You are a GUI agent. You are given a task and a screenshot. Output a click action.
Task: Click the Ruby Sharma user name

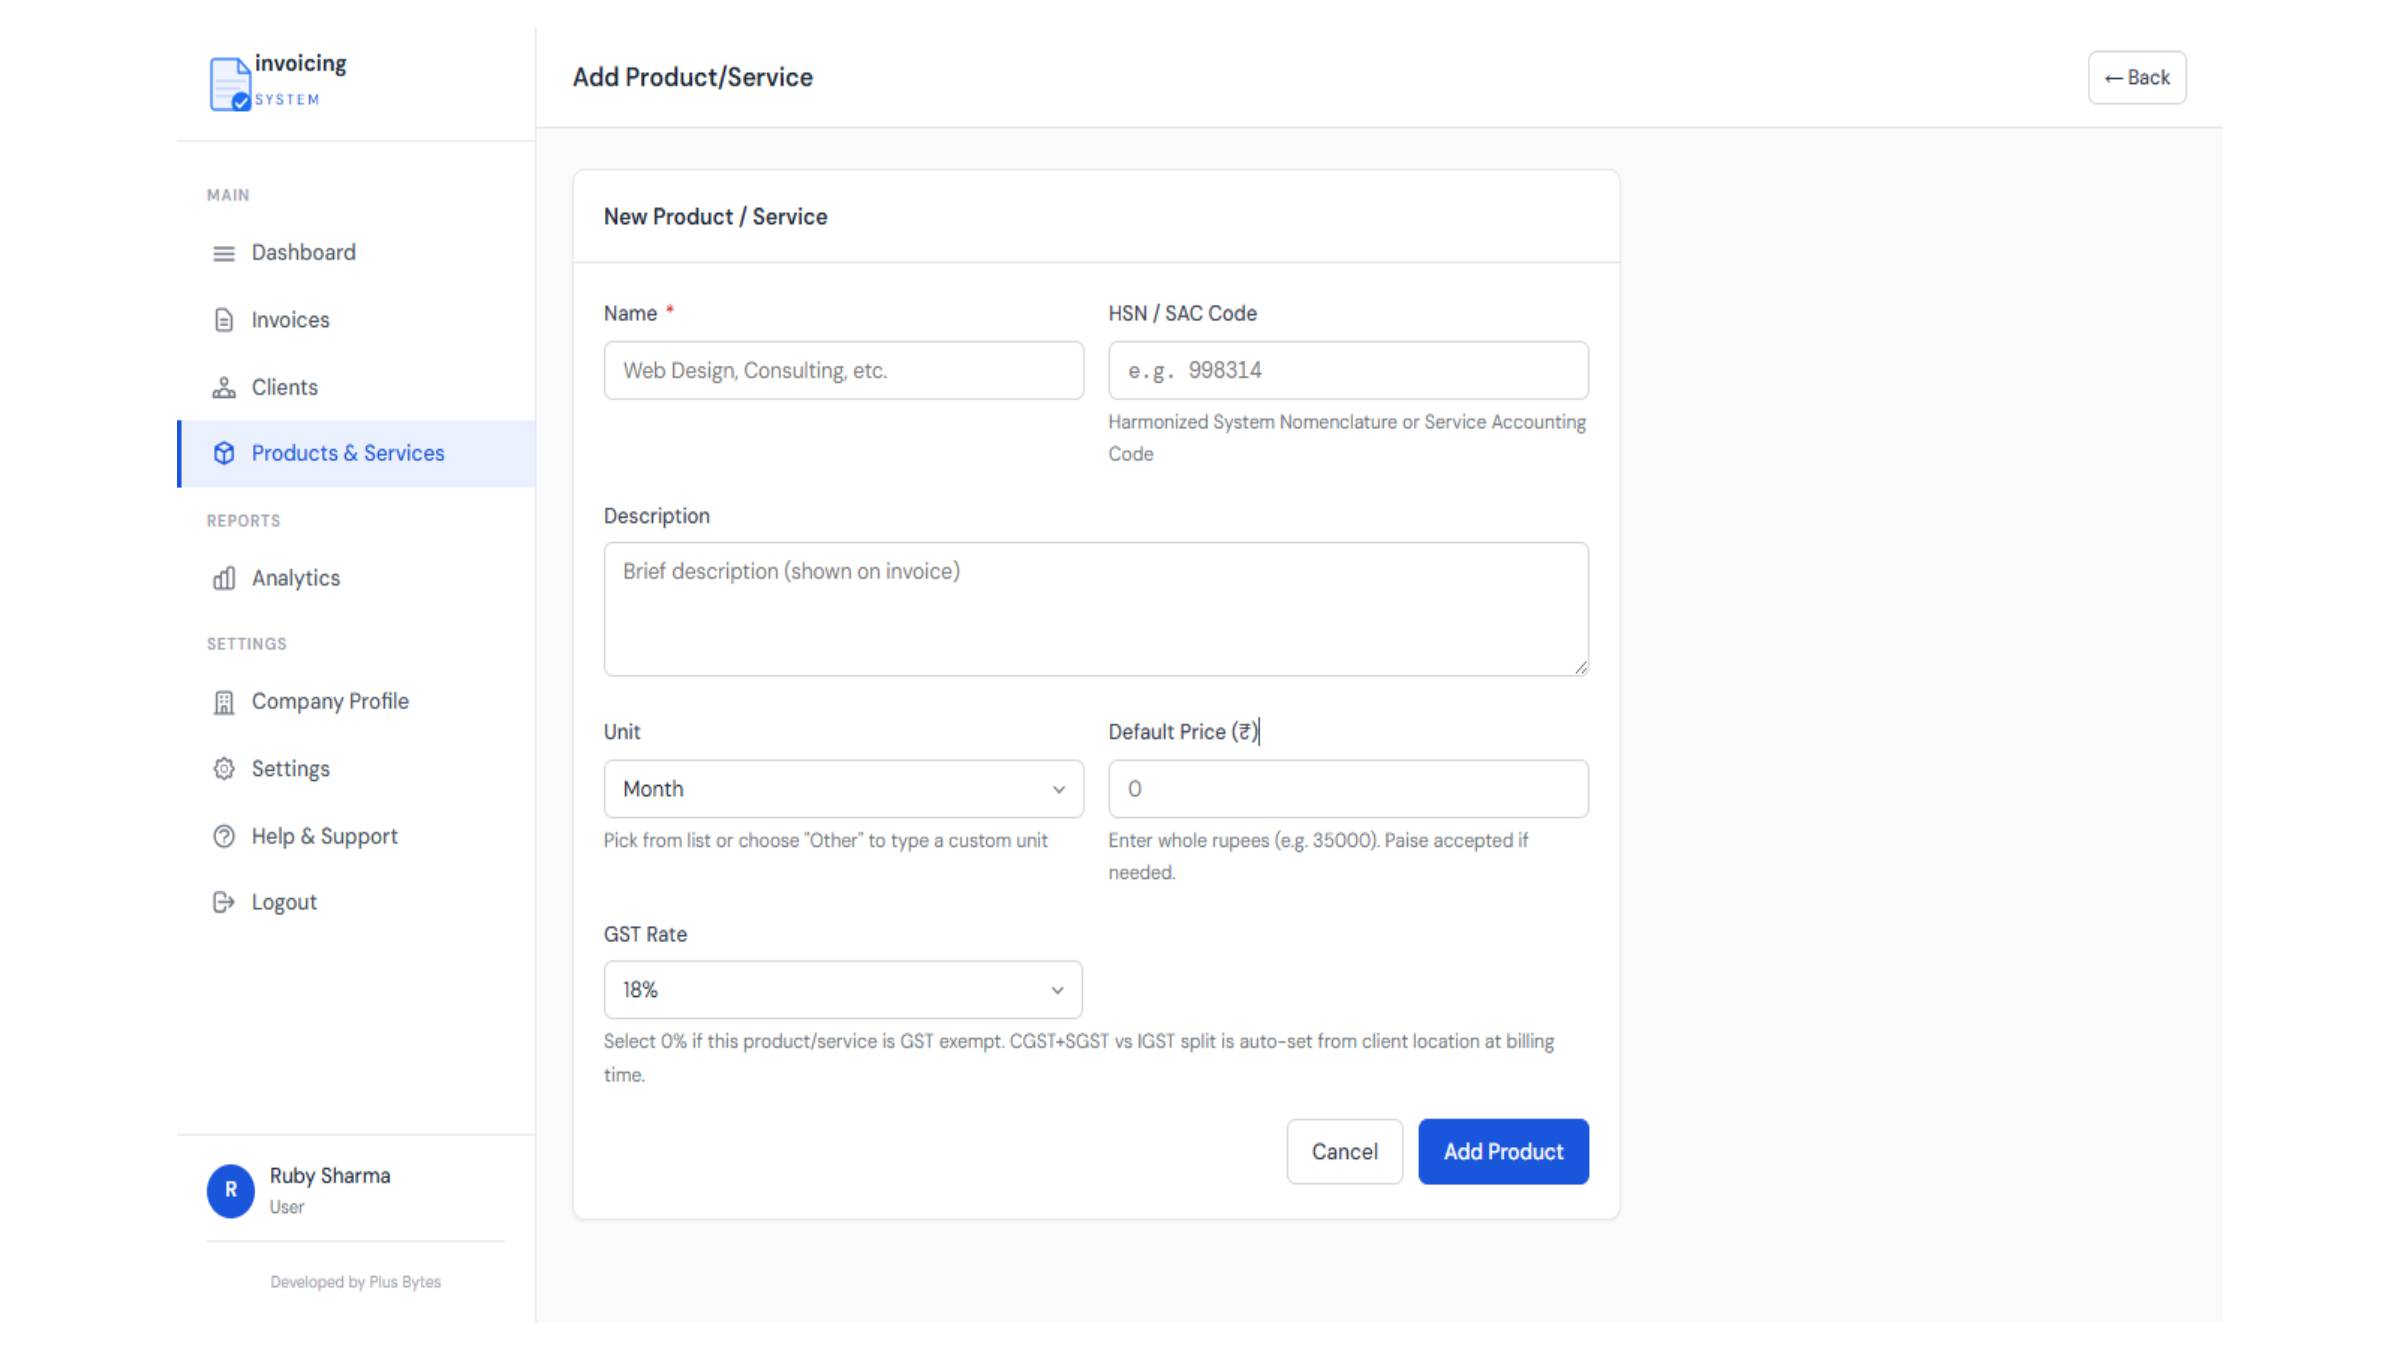[330, 1176]
